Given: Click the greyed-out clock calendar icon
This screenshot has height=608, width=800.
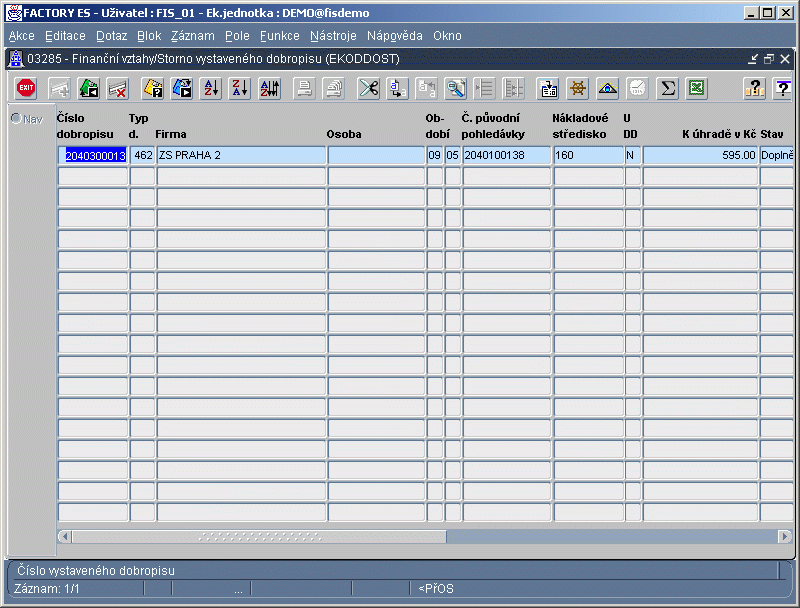Looking at the screenshot, I should tap(637, 88).
